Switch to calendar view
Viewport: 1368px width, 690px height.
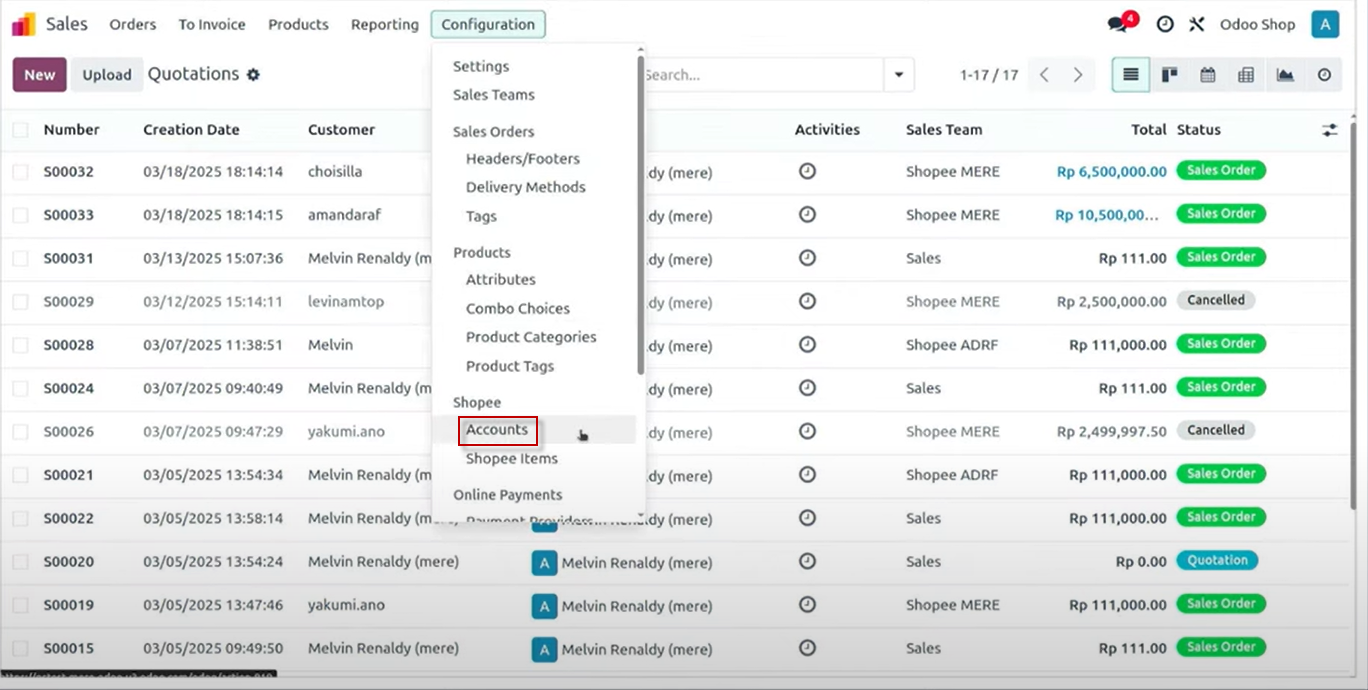[x=1208, y=75]
